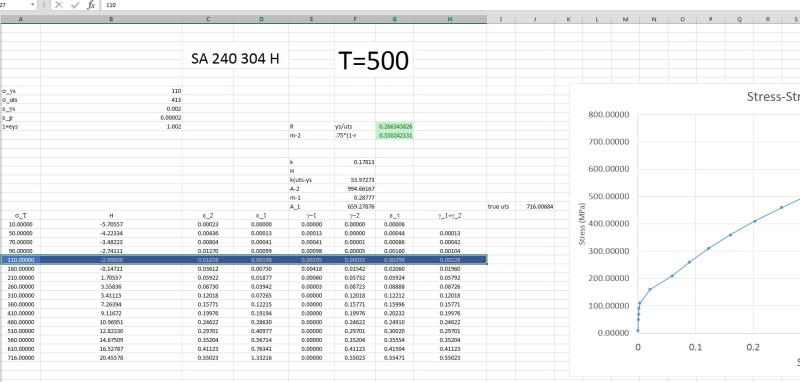Screen dimensions: 800x382
Task: Select the k value cell 0.17813
Action: pyautogui.click(x=355, y=162)
